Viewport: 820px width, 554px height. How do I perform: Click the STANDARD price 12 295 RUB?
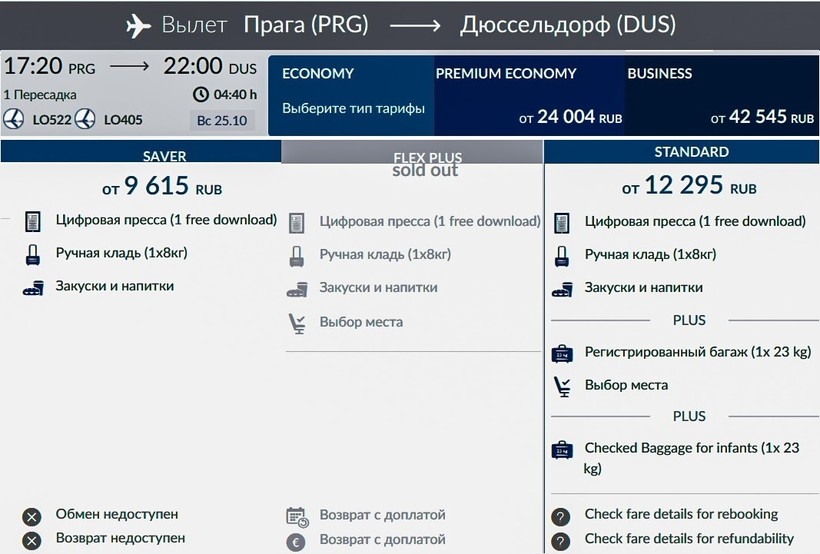[x=689, y=185]
